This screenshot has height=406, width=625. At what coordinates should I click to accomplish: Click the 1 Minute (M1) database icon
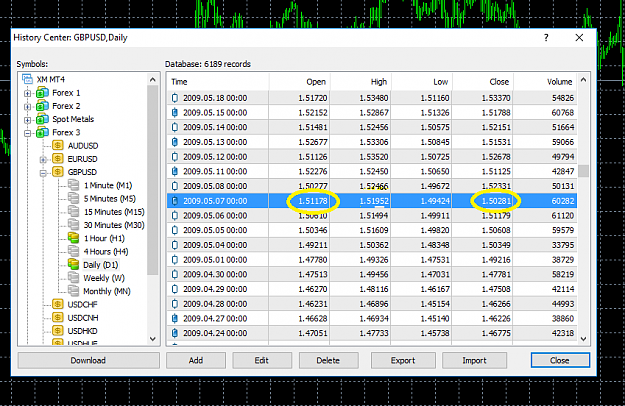(x=73, y=185)
